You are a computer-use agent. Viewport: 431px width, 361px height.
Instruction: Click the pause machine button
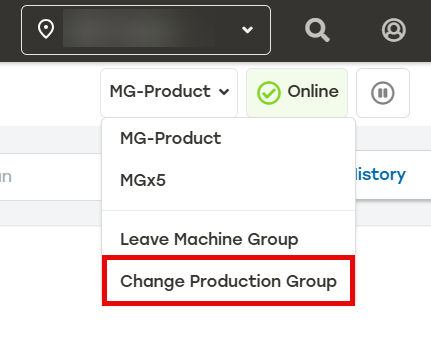coord(383,93)
